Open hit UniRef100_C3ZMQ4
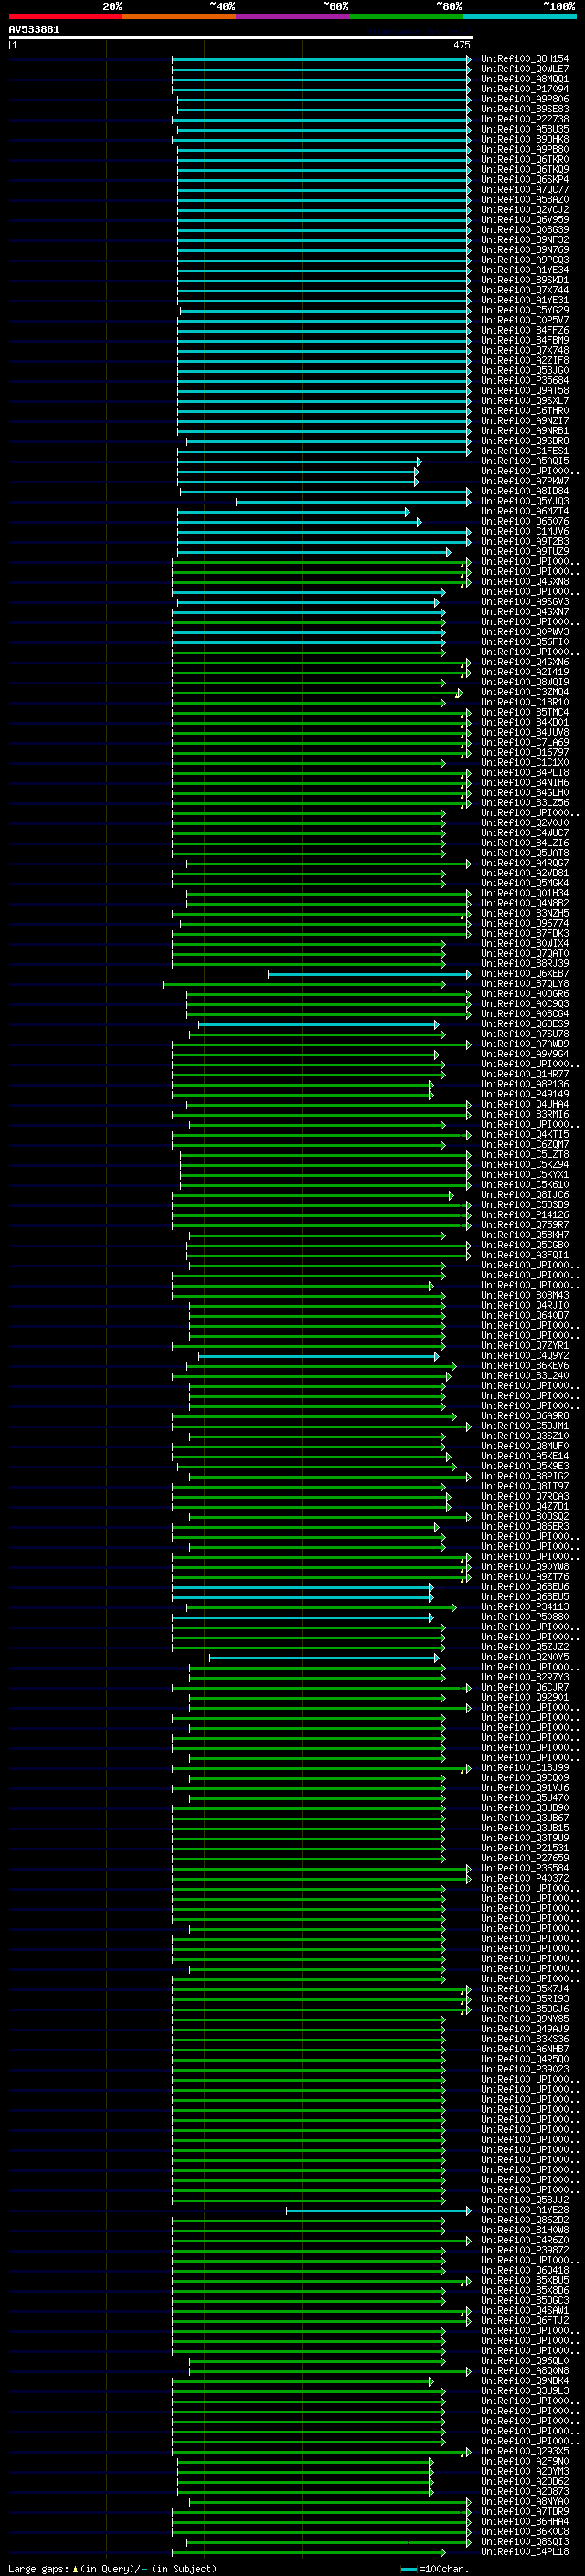Image resolution: width=585 pixels, height=2576 pixels. click(525, 693)
